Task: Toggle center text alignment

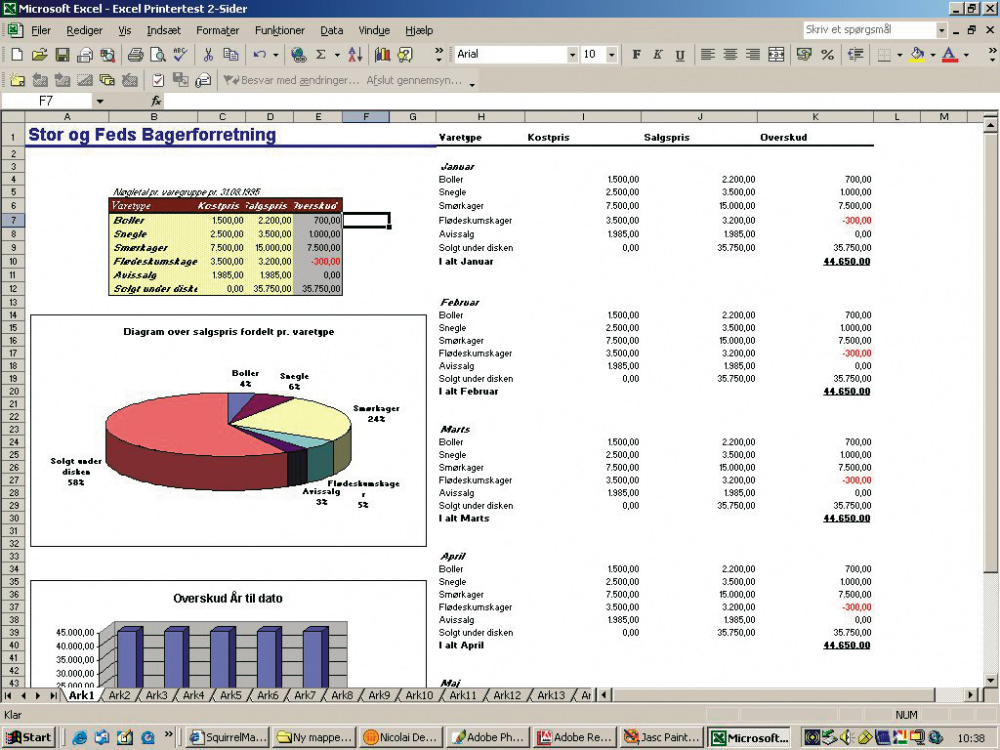Action: [730, 55]
